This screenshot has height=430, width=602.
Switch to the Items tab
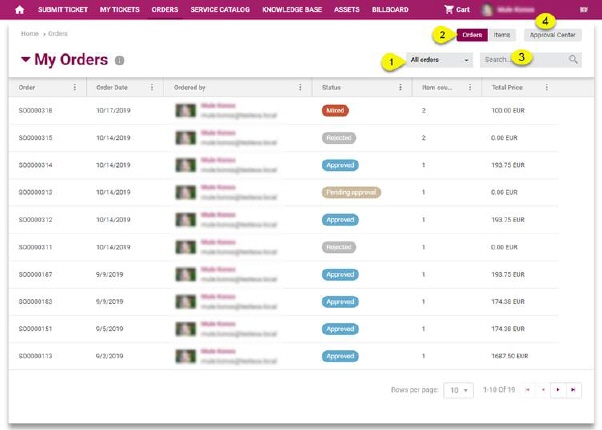(502, 35)
